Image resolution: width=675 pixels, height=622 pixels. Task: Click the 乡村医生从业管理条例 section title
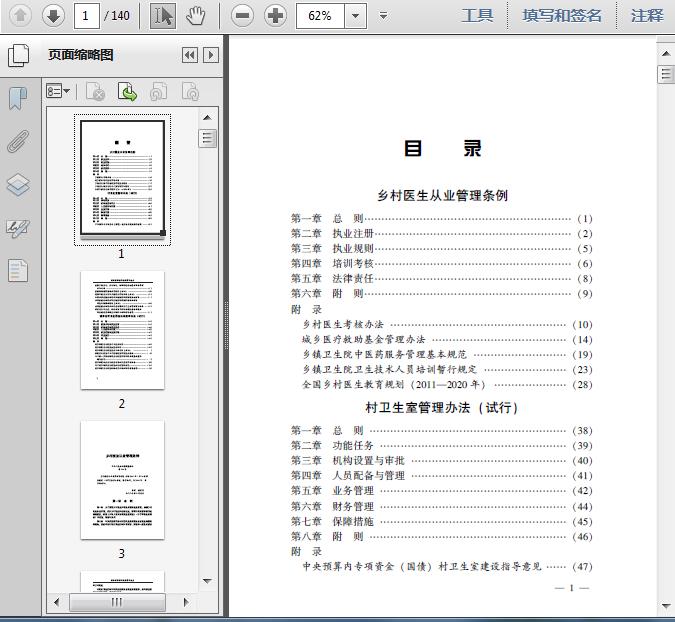tap(443, 195)
